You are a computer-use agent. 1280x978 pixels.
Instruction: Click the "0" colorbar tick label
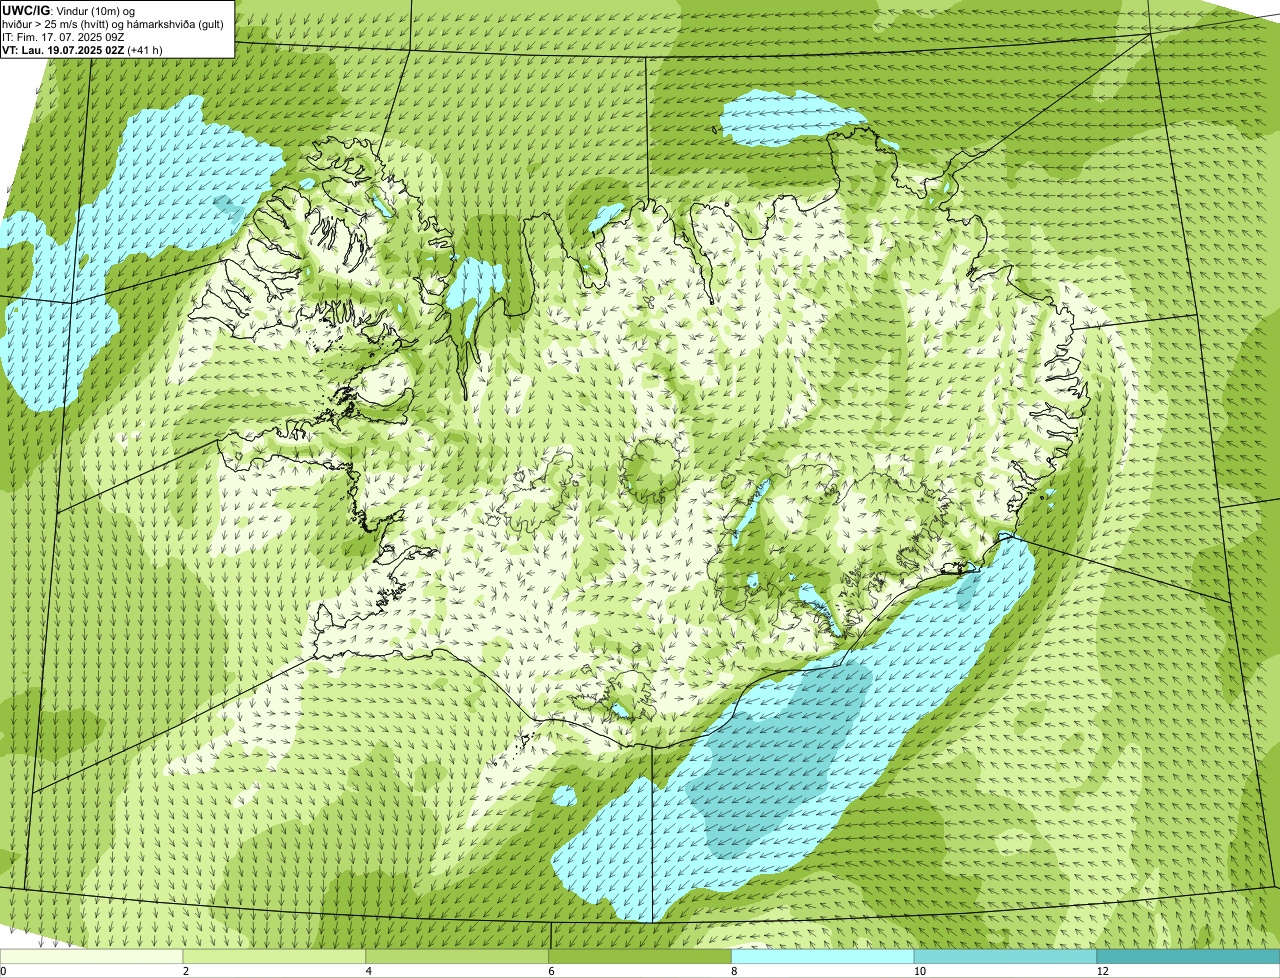(4, 971)
